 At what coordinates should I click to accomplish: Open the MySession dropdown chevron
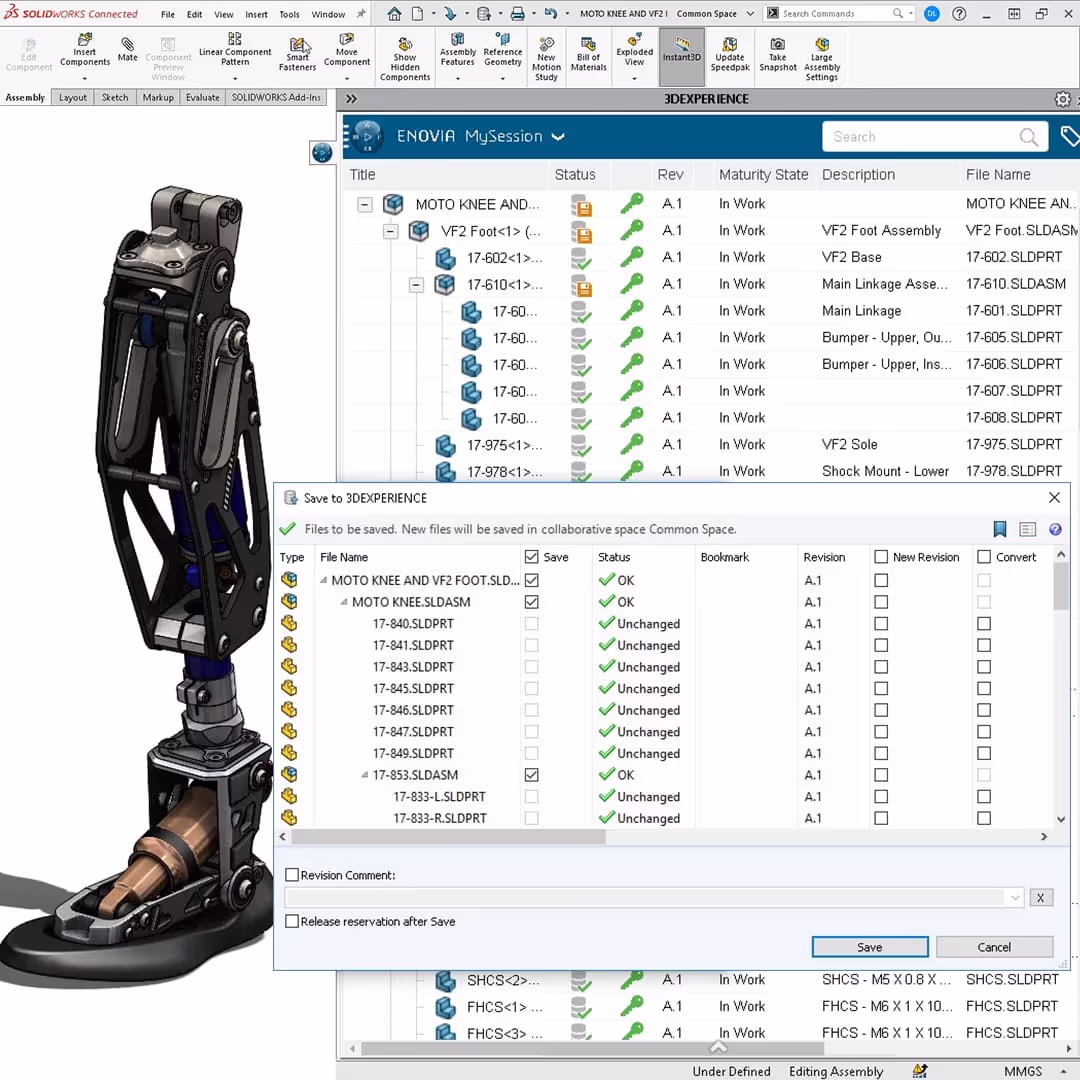559,136
